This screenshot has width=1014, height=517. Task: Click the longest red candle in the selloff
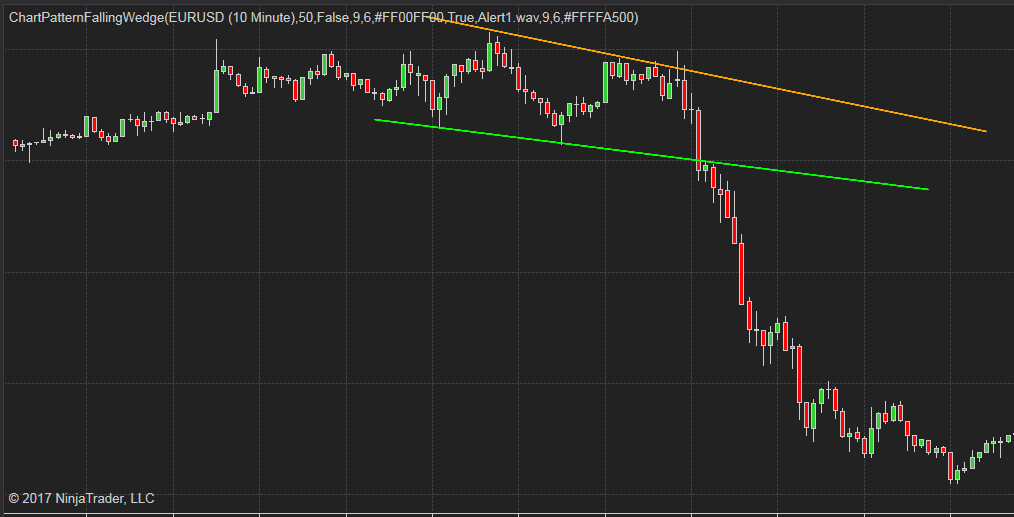[x=742, y=274]
